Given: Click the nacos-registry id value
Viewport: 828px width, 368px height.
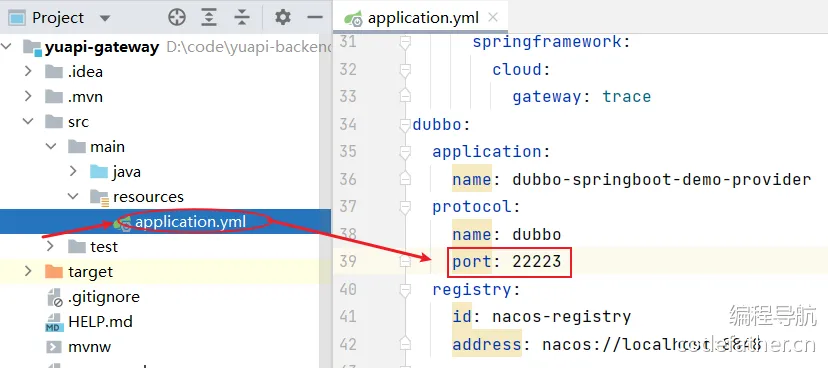Looking at the screenshot, I should click(561, 317).
